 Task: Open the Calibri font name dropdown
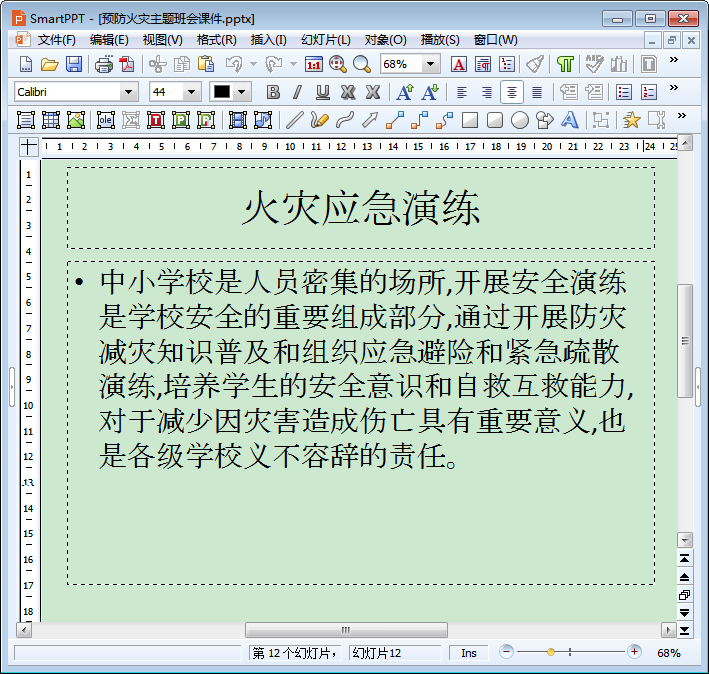[128, 92]
